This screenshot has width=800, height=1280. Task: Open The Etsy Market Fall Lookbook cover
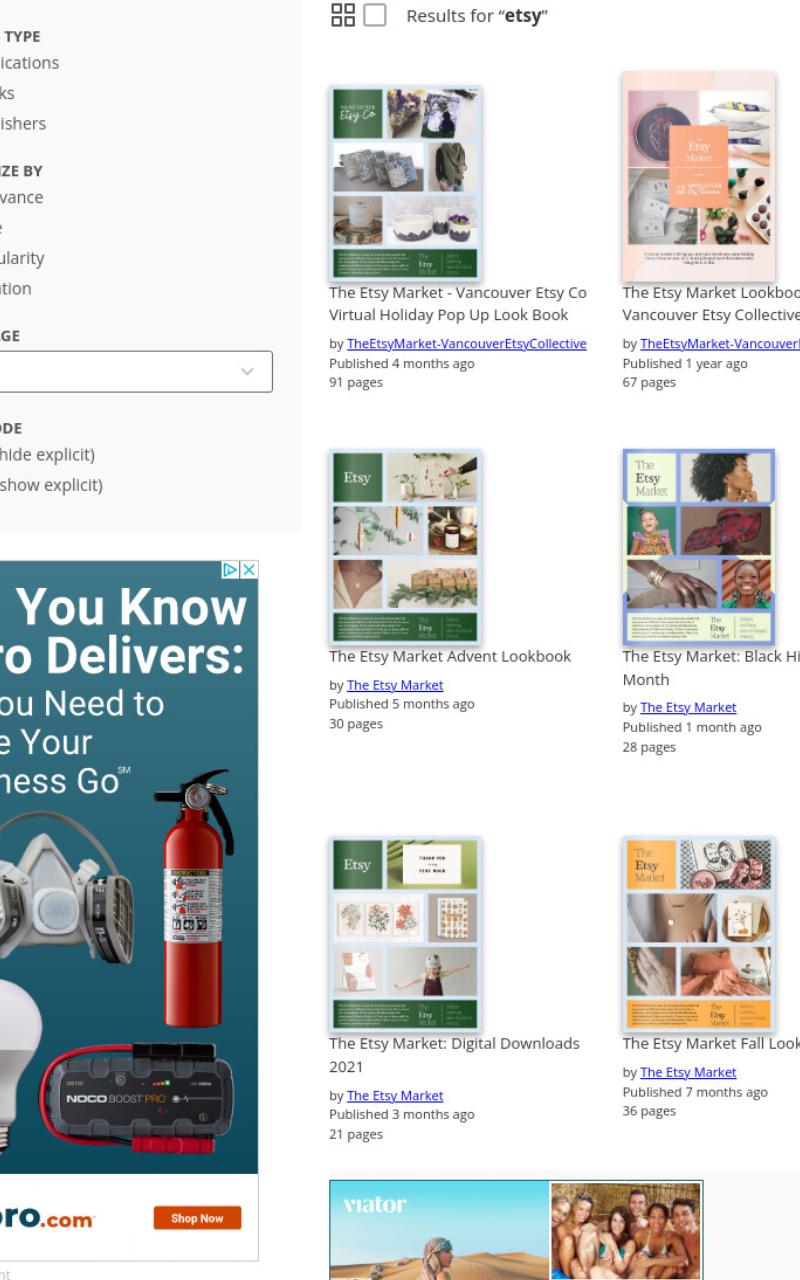[698, 934]
